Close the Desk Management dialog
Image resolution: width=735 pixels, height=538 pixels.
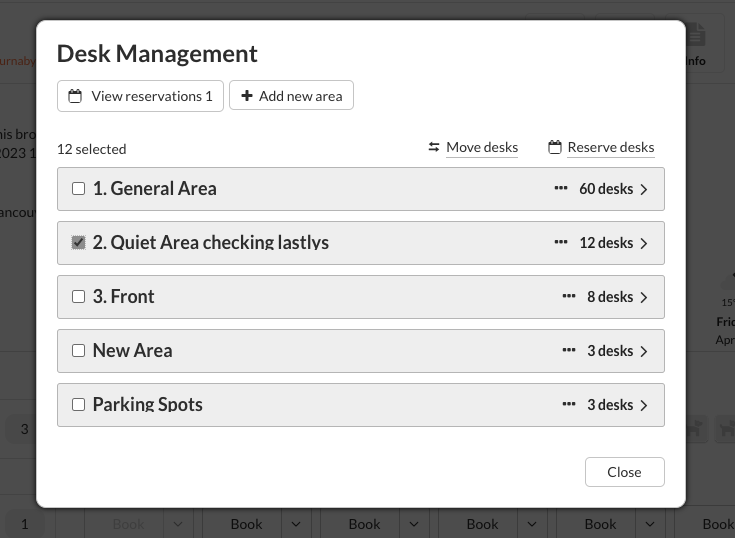[624, 472]
